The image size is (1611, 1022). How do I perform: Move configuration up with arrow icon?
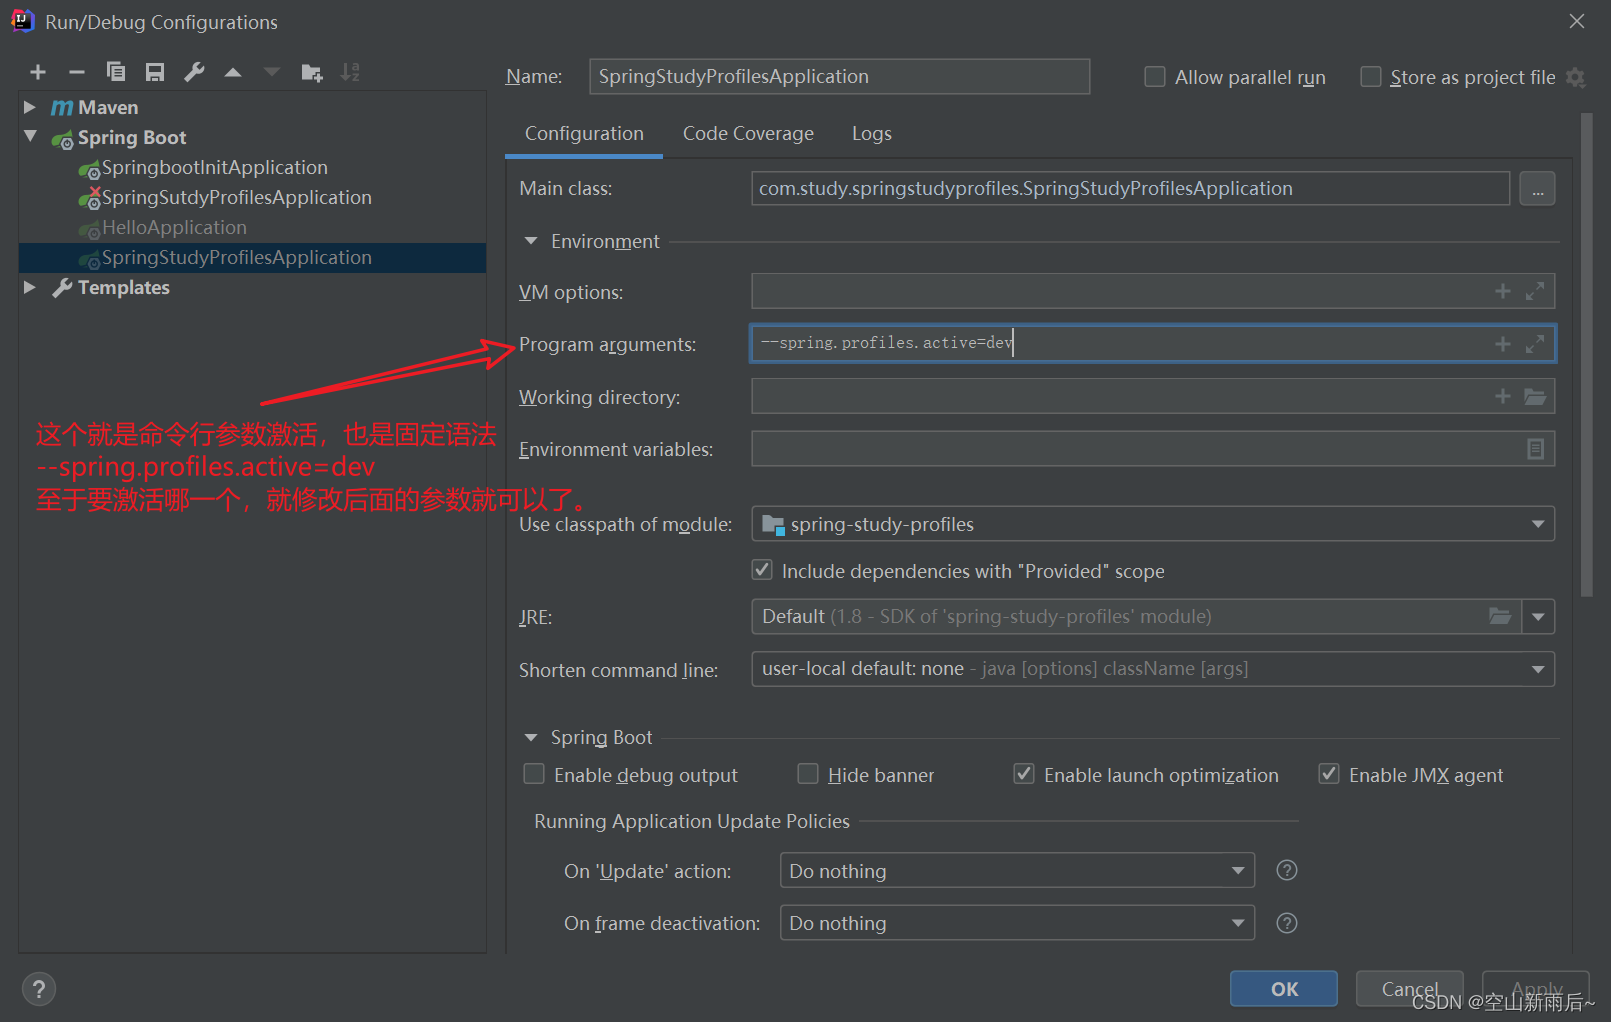point(233,72)
